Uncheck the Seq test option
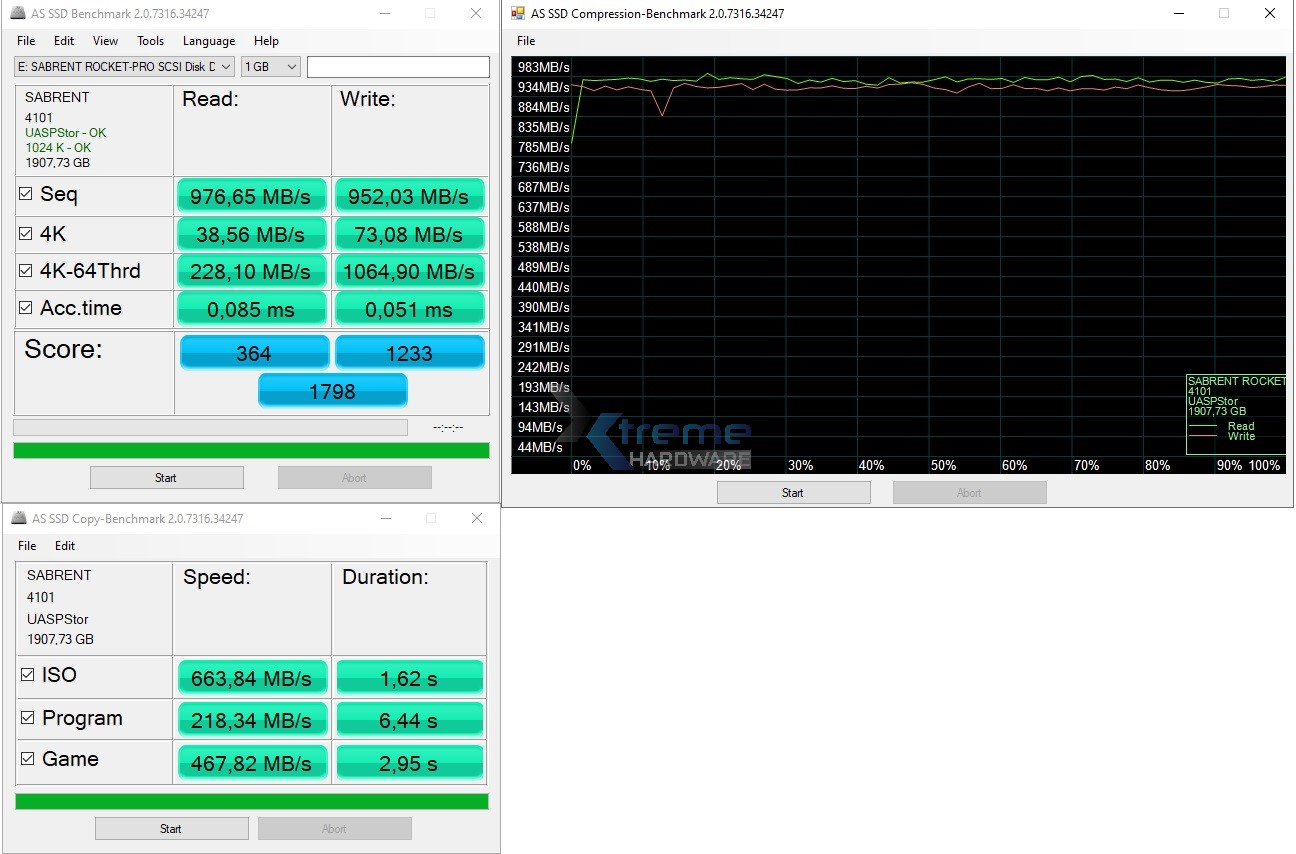Screen dimensions: 1296x854 (25, 195)
